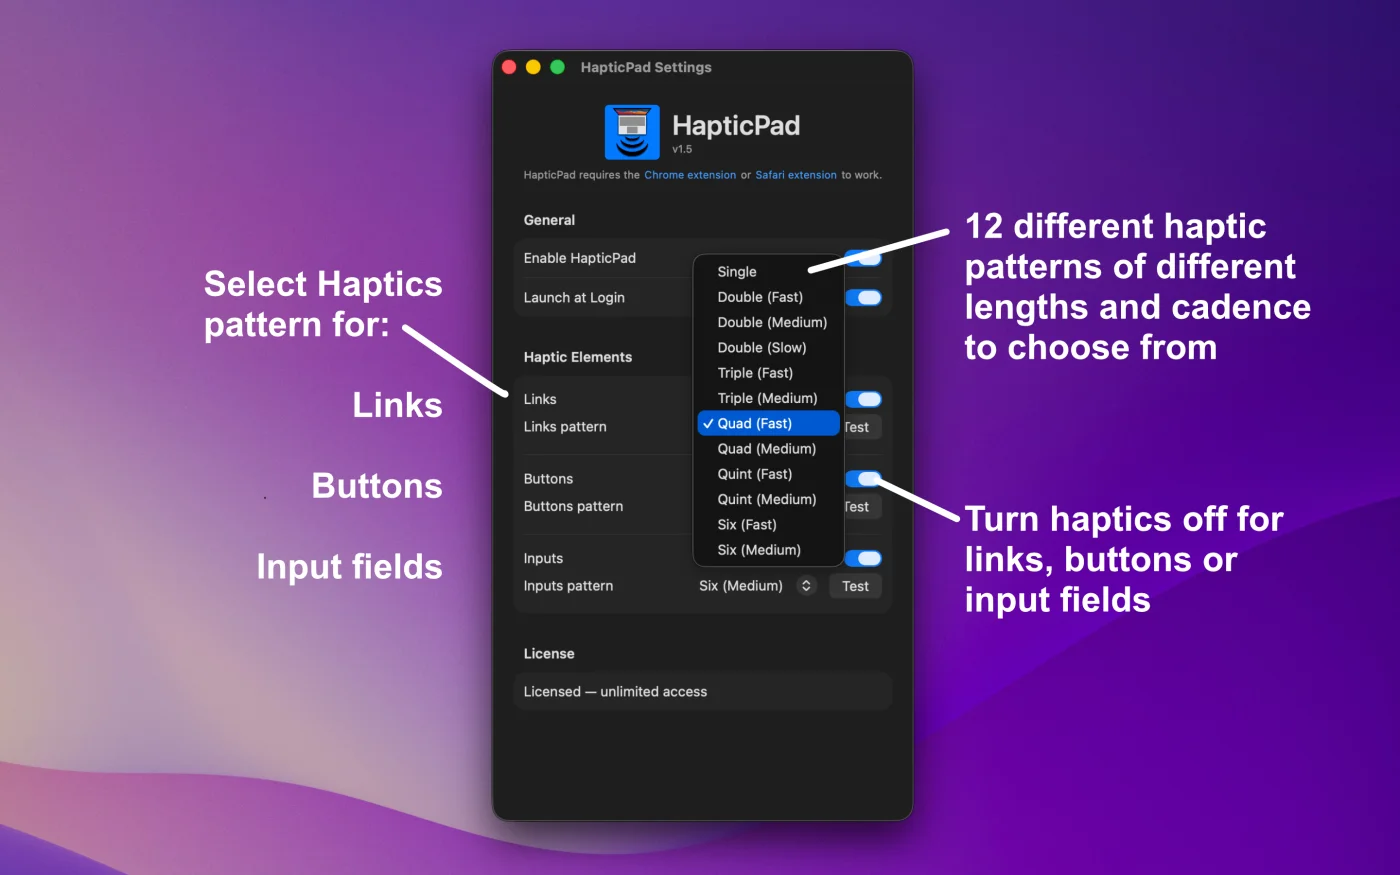The image size is (1400, 875).
Task: Pick Double (Medium) in the menu
Action: [x=769, y=322]
